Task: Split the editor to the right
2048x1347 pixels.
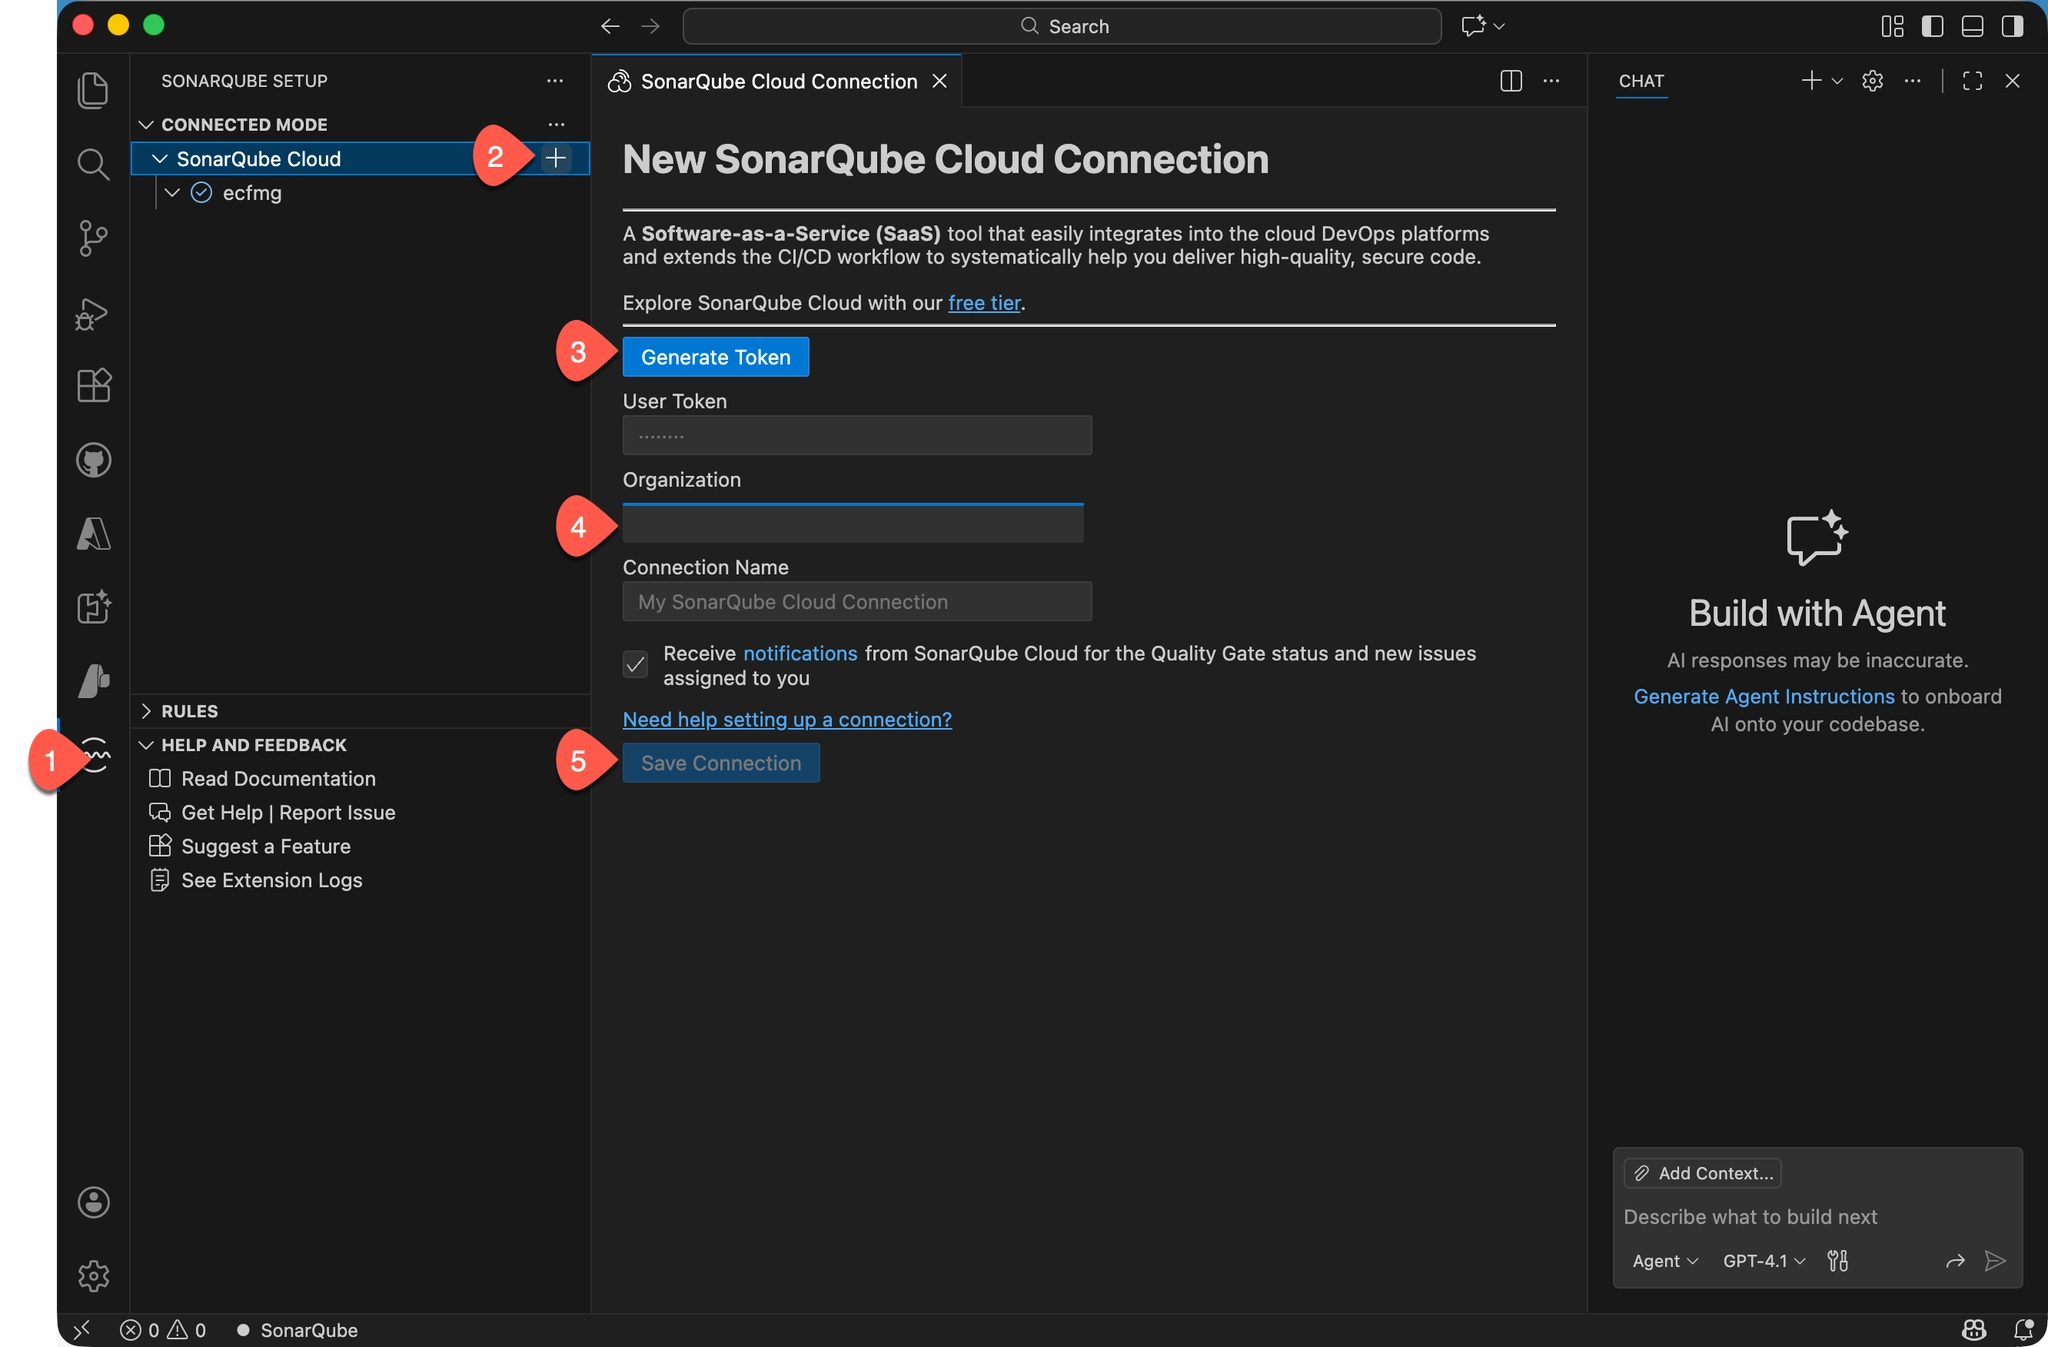Action: coord(1511,81)
